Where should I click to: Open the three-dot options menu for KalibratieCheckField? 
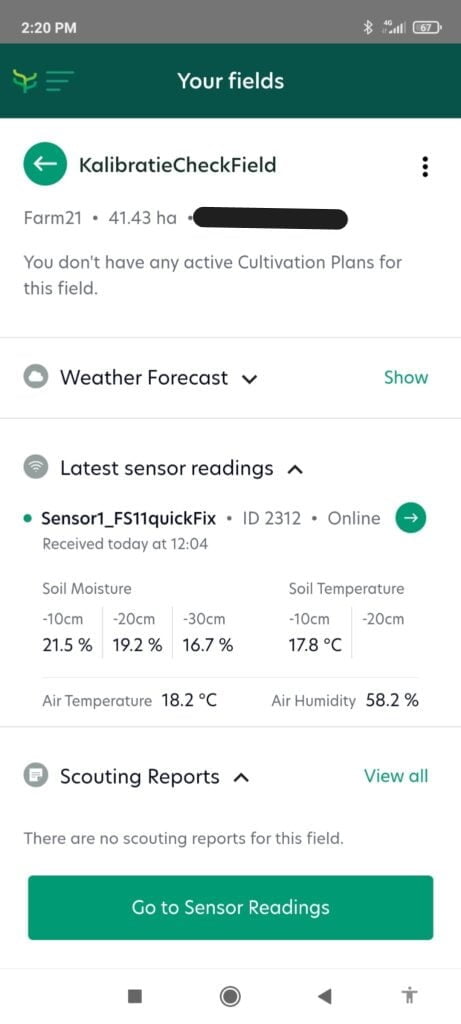tap(425, 167)
